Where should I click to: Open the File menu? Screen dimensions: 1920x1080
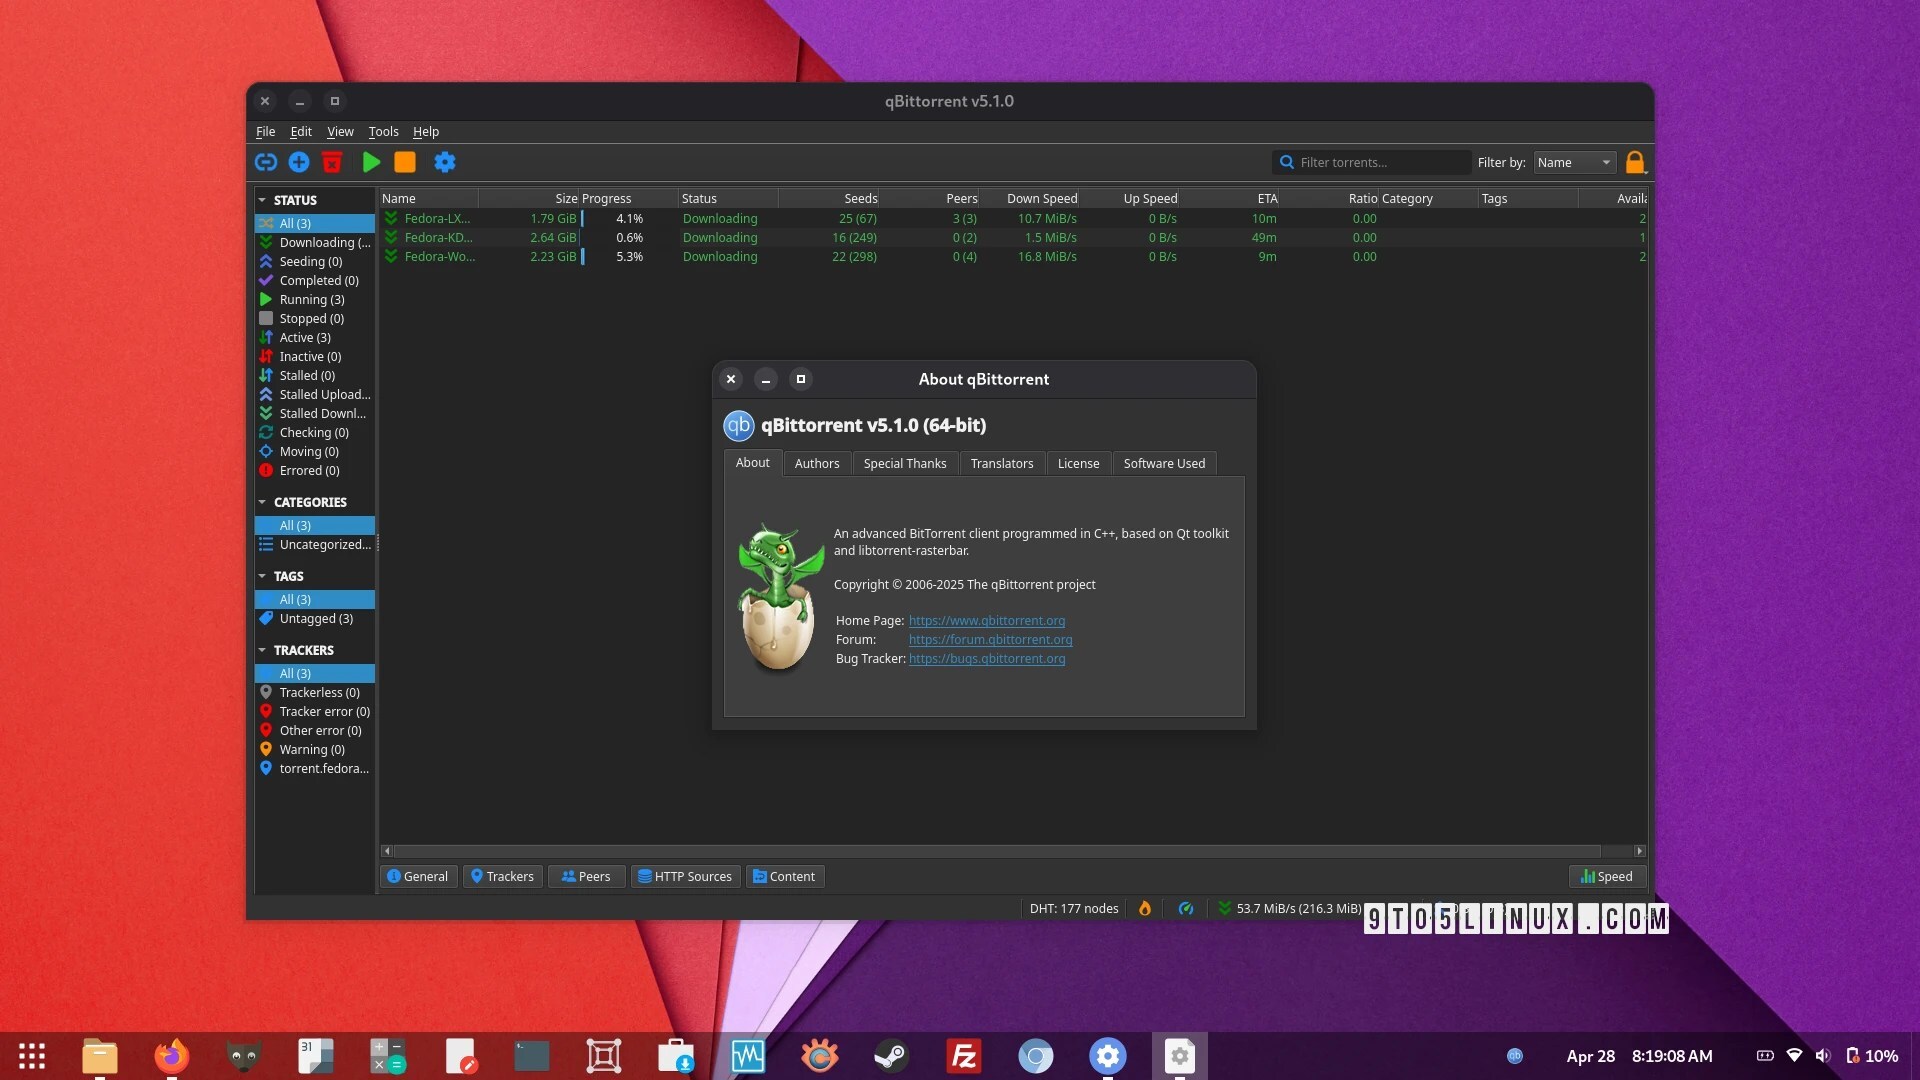265,131
